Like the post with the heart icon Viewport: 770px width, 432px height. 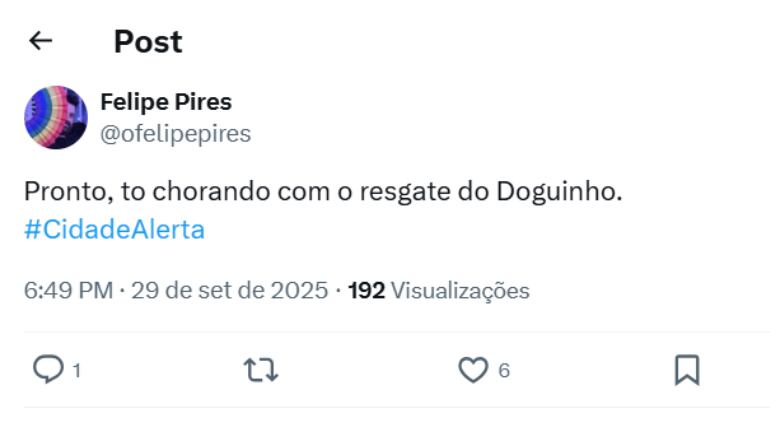[x=472, y=370]
